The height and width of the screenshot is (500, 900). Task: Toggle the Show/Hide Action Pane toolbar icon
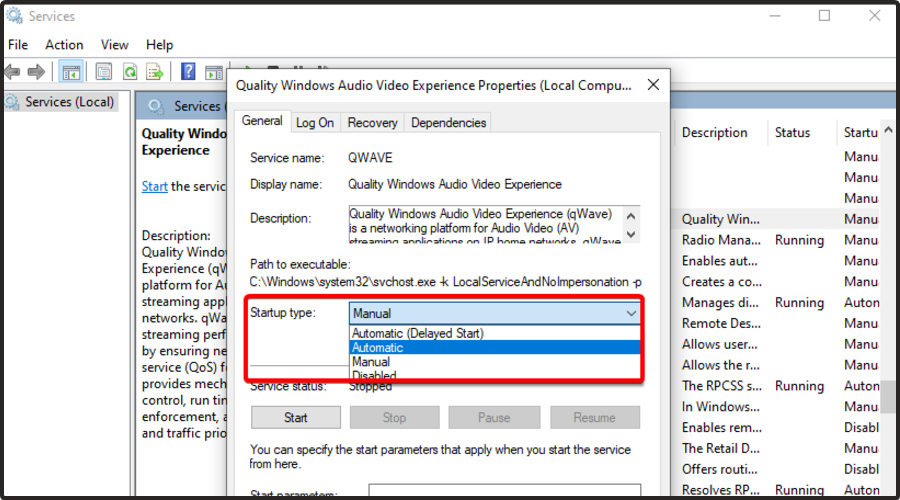click(x=214, y=72)
